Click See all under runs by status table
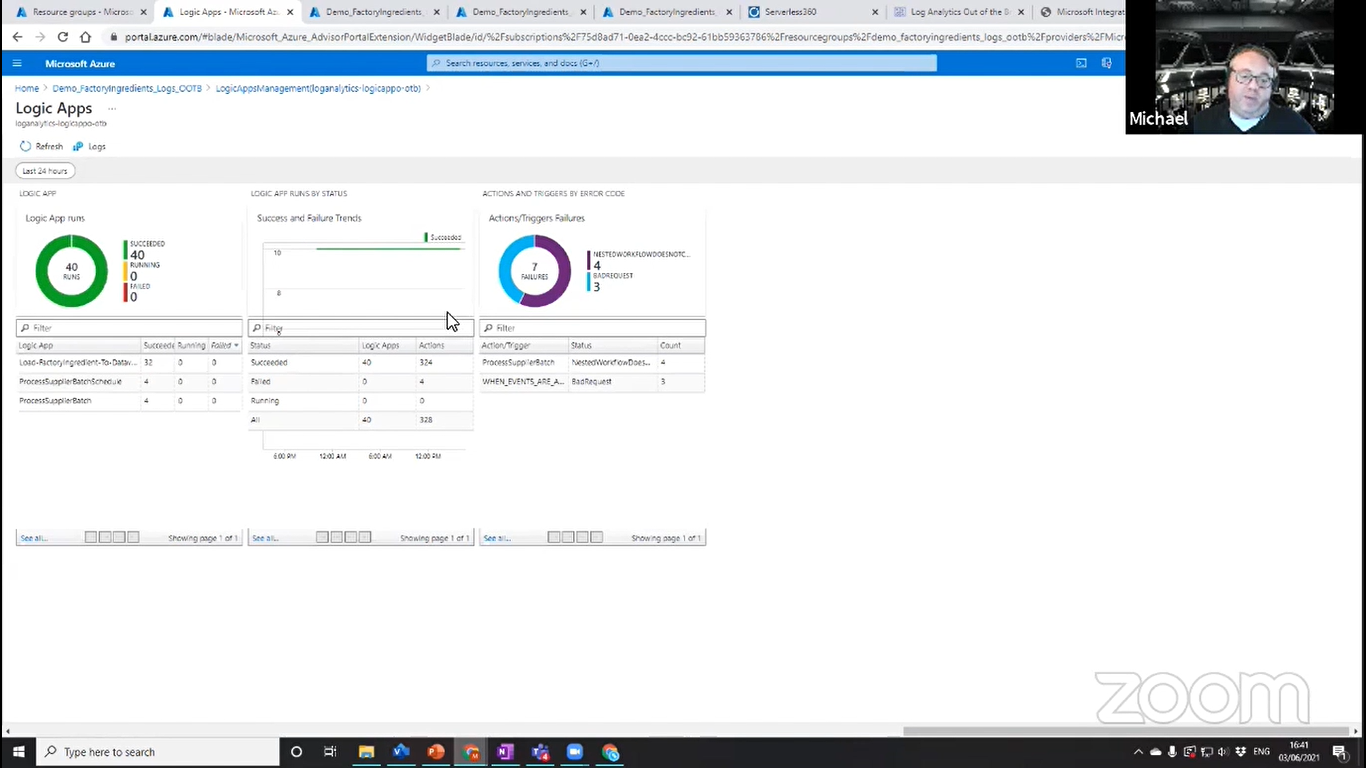This screenshot has width=1366, height=768. [x=265, y=538]
